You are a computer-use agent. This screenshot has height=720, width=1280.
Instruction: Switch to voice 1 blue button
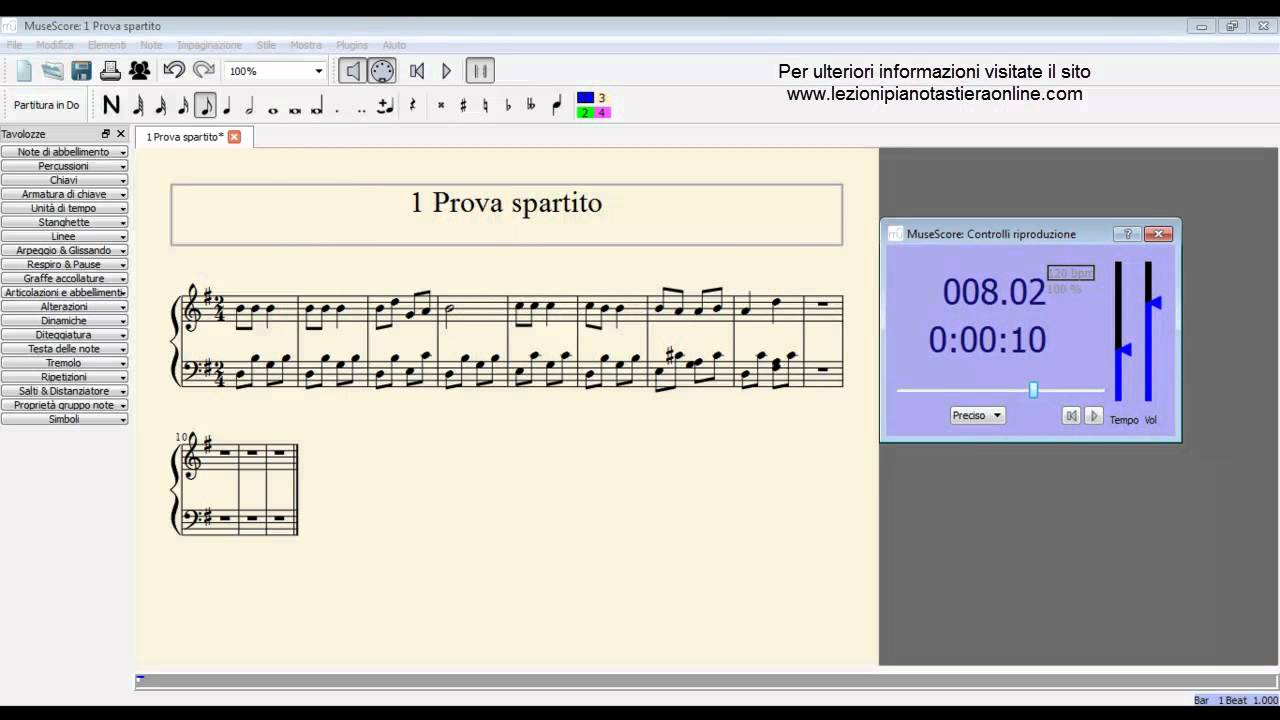click(x=586, y=98)
